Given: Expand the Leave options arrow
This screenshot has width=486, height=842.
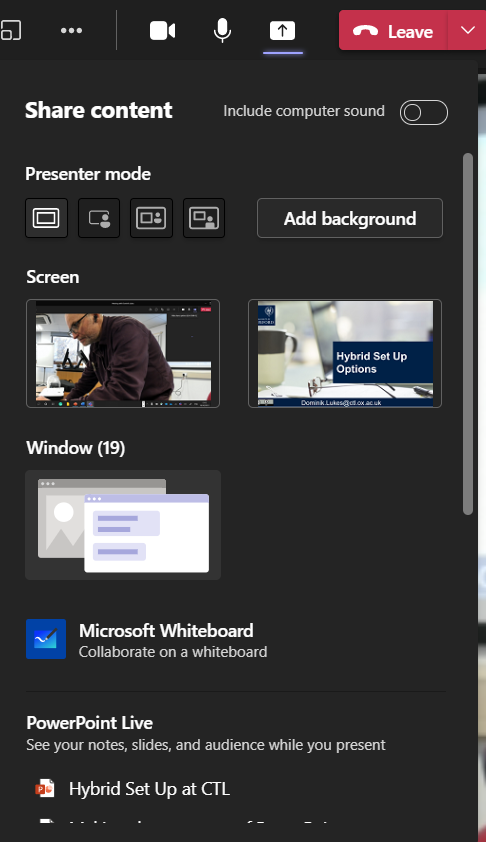Looking at the screenshot, I should pyautogui.click(x=467, y=31).
